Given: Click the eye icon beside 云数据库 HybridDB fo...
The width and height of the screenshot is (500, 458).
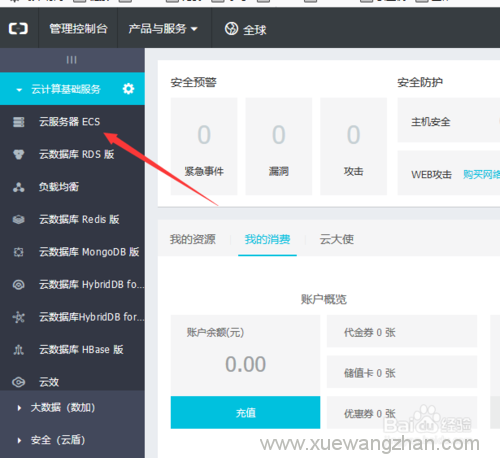Looking at the screenshot, I should 19,285.
